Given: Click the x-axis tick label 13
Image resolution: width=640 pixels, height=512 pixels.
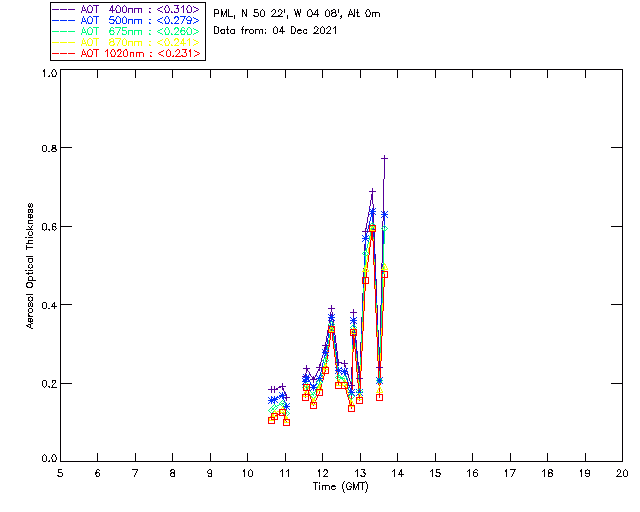Looking at the screenshot, I should pos(360,473).
